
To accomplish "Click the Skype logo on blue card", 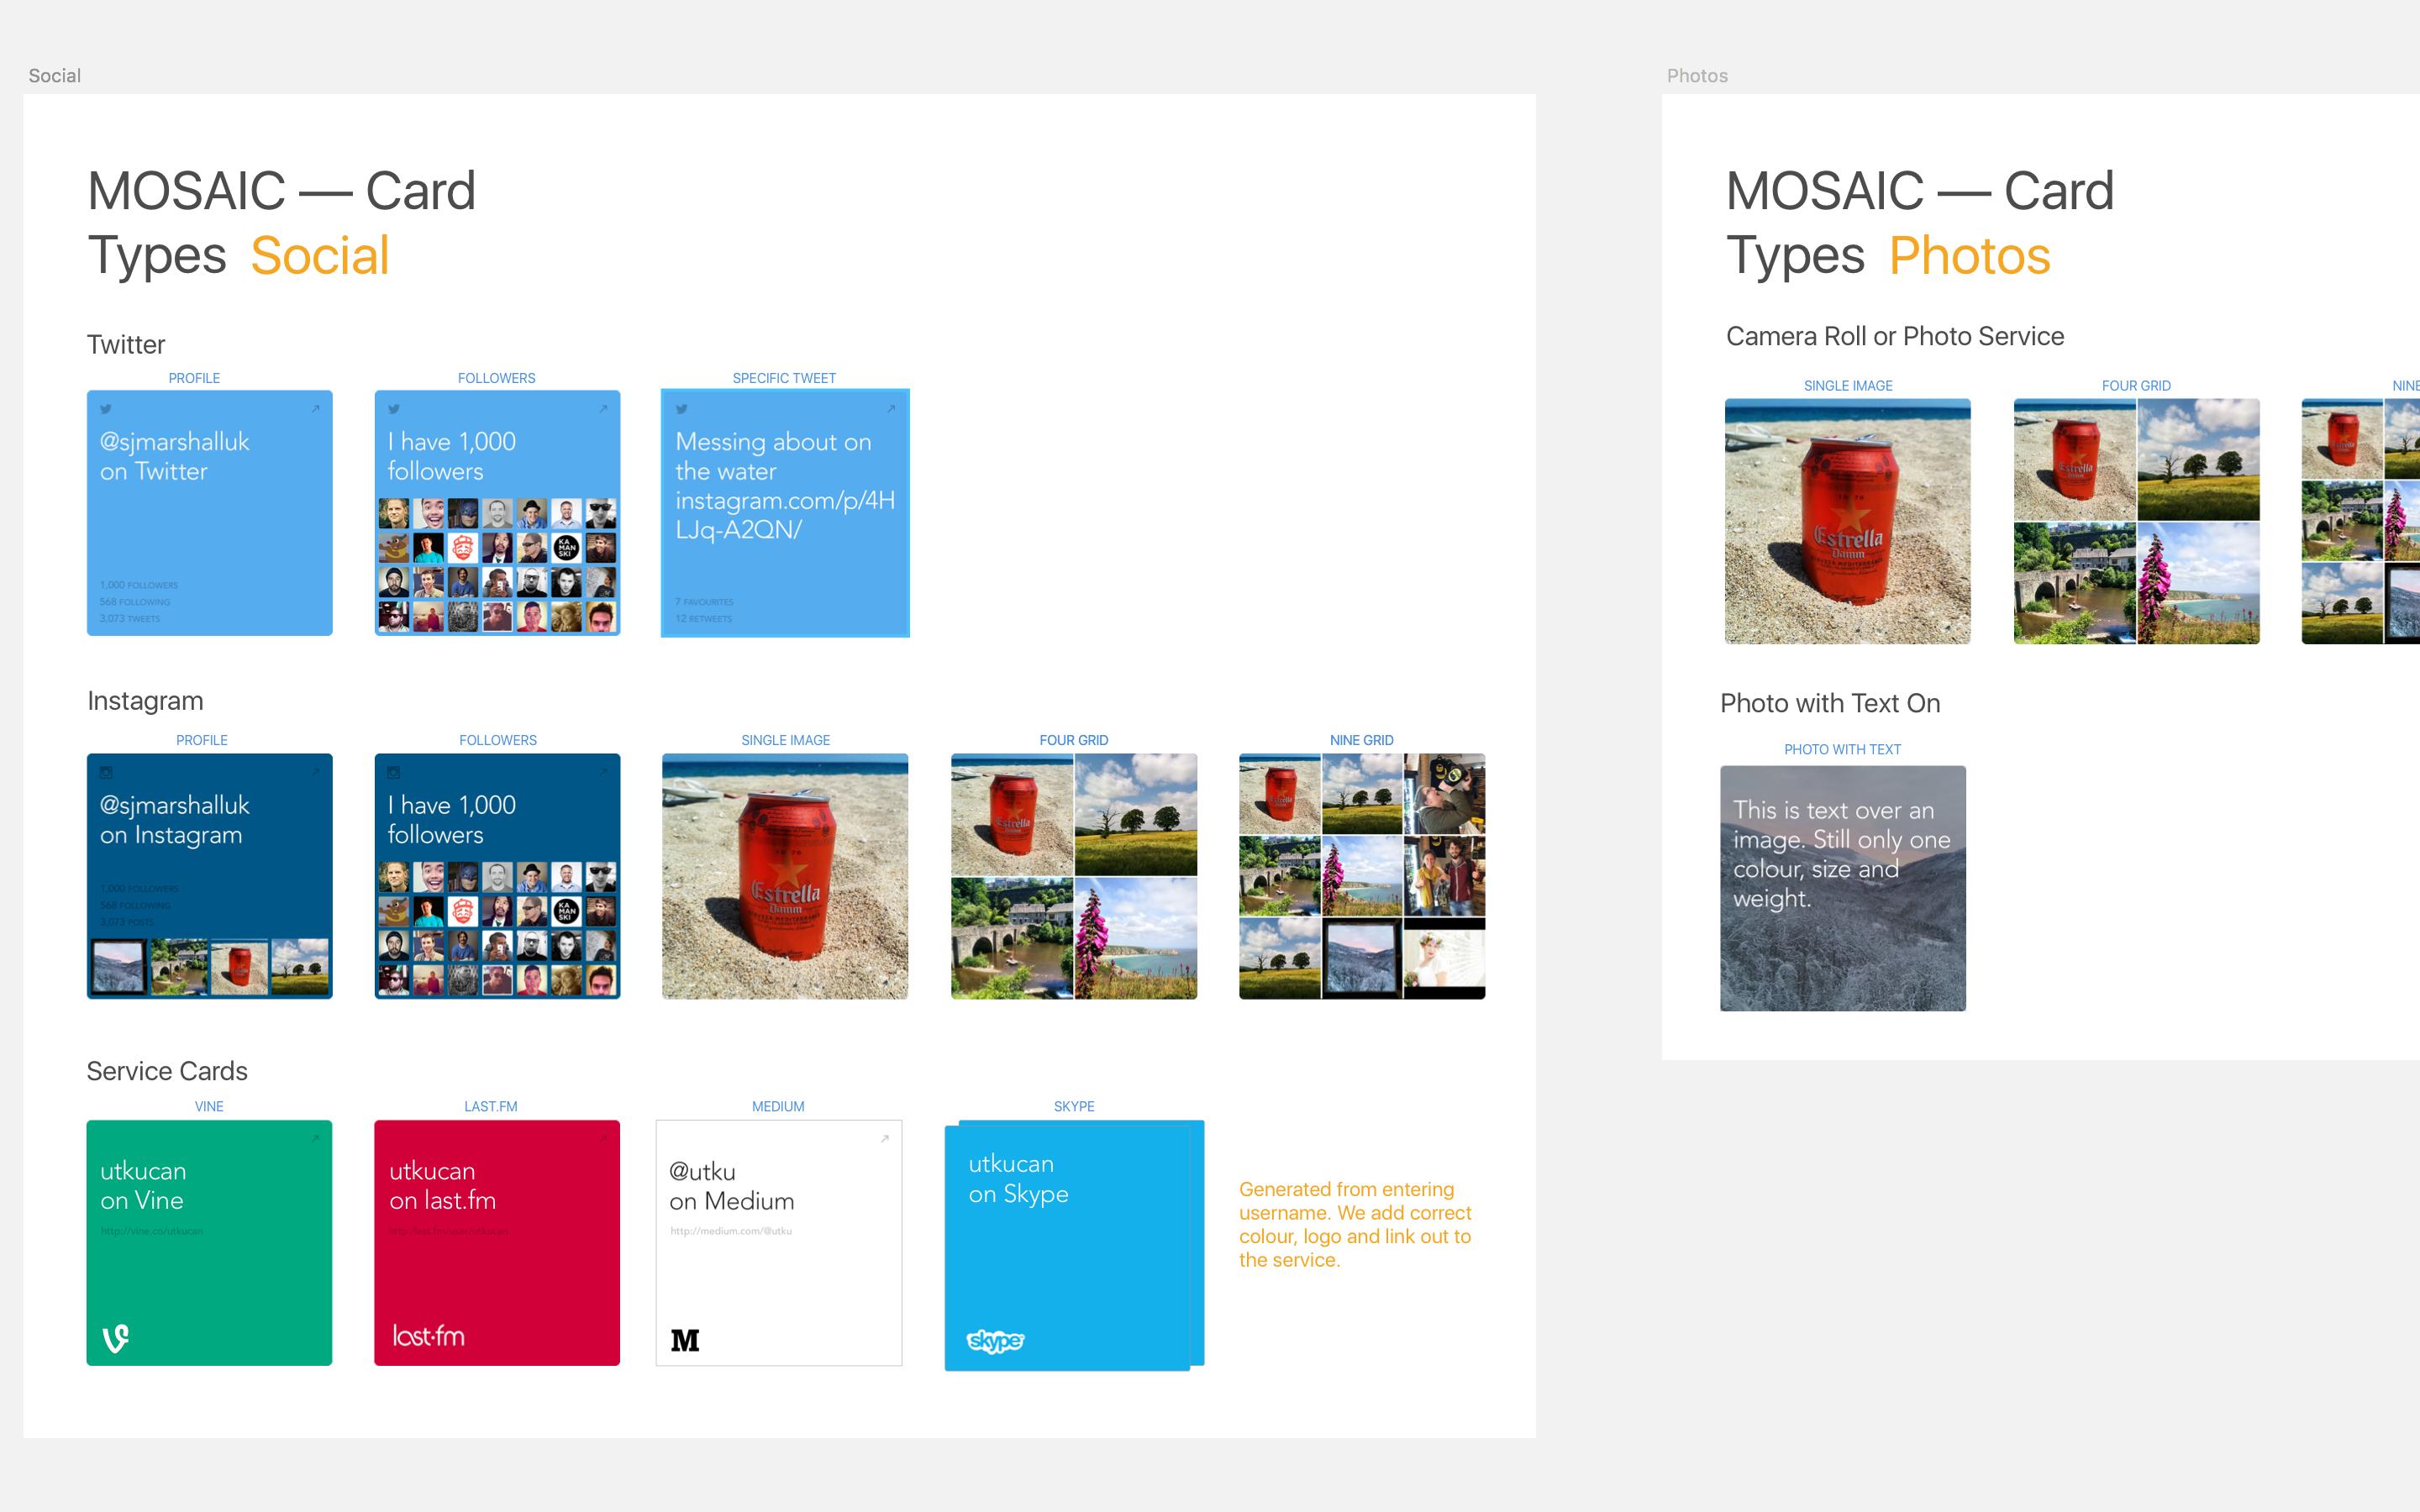I will [995, 1340].
